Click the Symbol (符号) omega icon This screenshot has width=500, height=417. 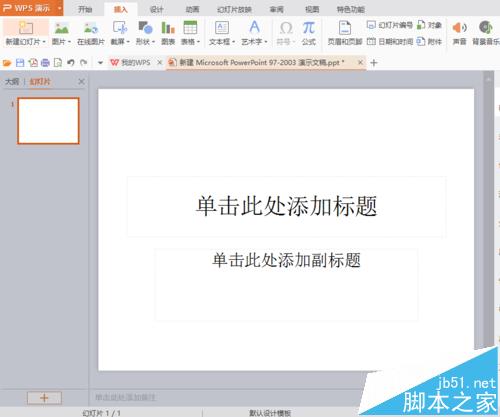(286, 28)
